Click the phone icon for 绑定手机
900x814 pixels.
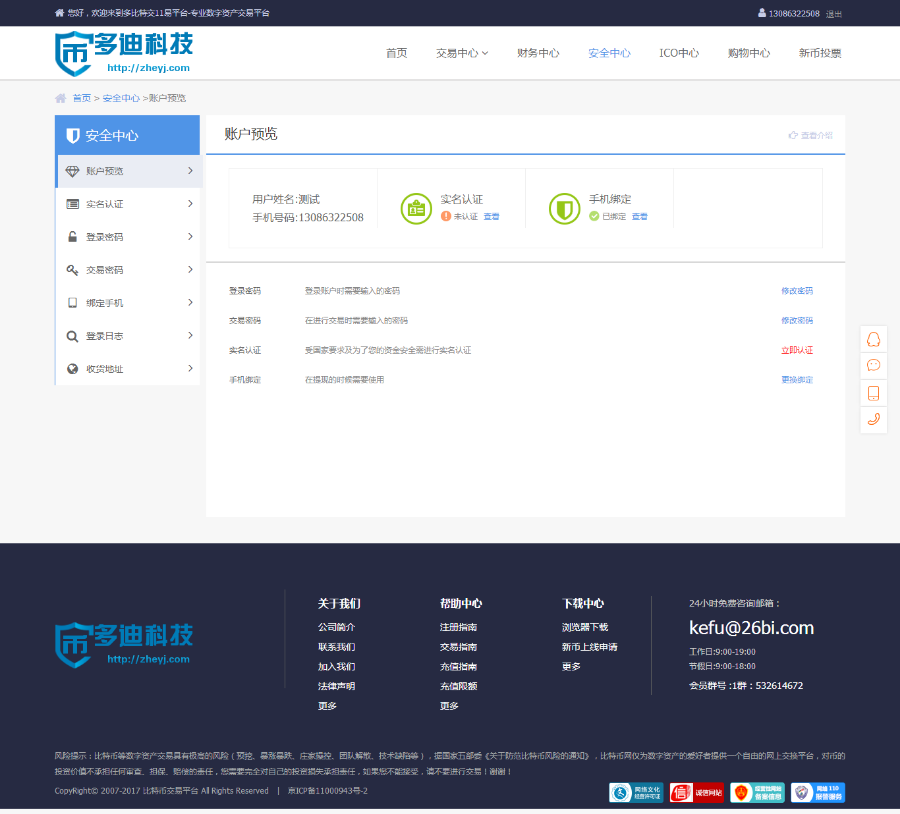click(x=72, y=303)
